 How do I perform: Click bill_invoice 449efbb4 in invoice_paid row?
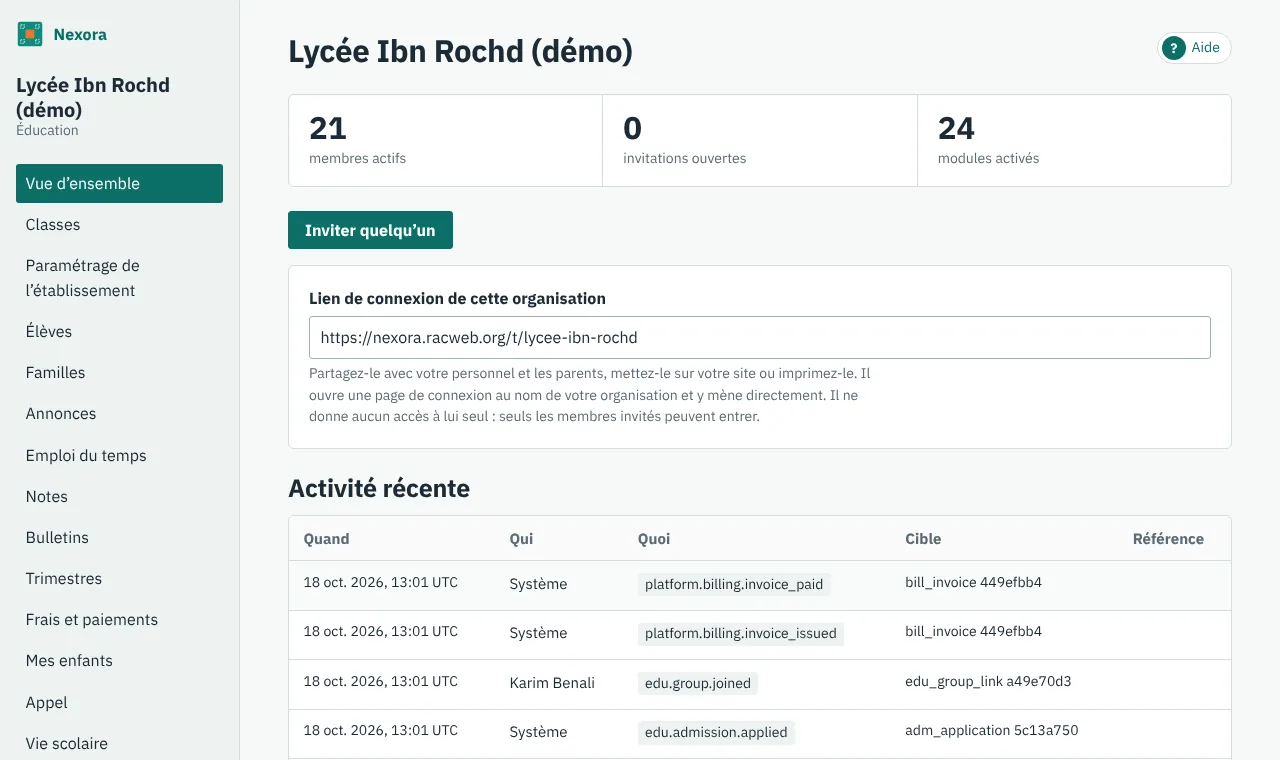(x=973, y=582)
